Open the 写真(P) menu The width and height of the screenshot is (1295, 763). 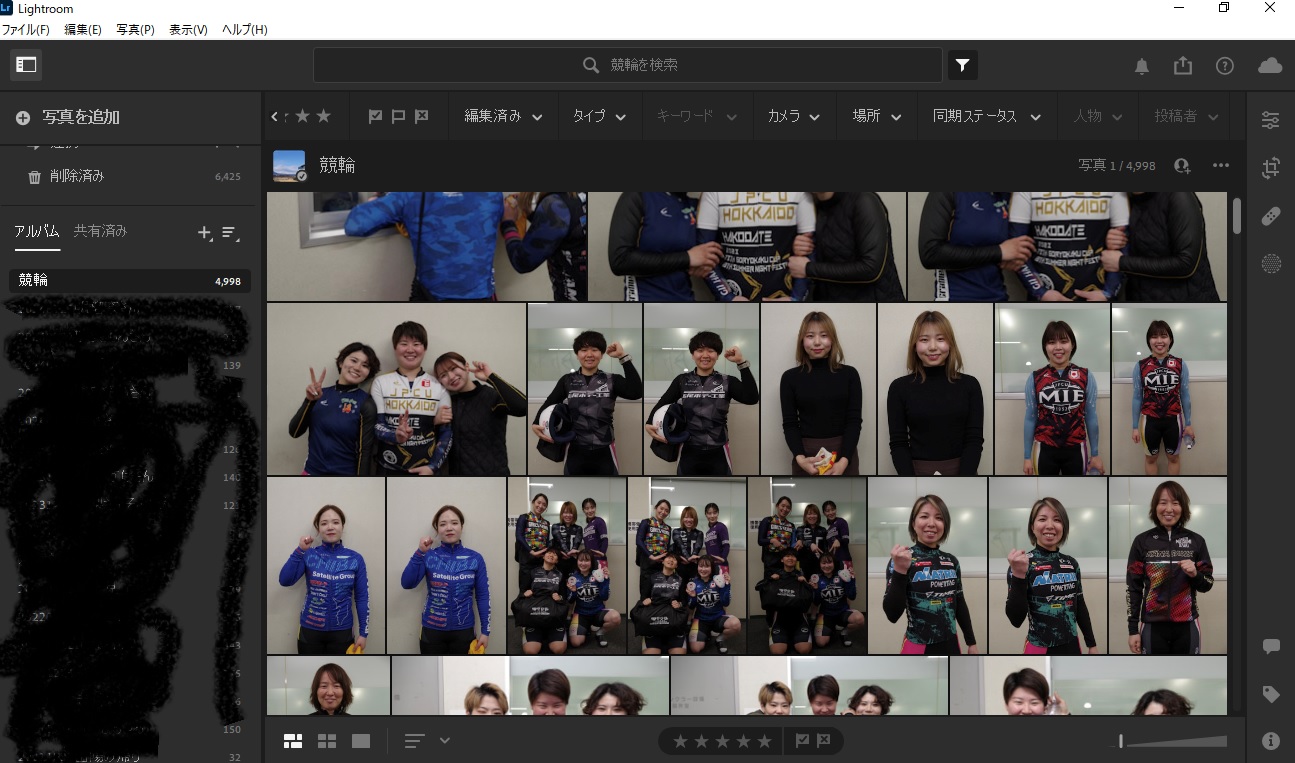(x=135, y=30)
